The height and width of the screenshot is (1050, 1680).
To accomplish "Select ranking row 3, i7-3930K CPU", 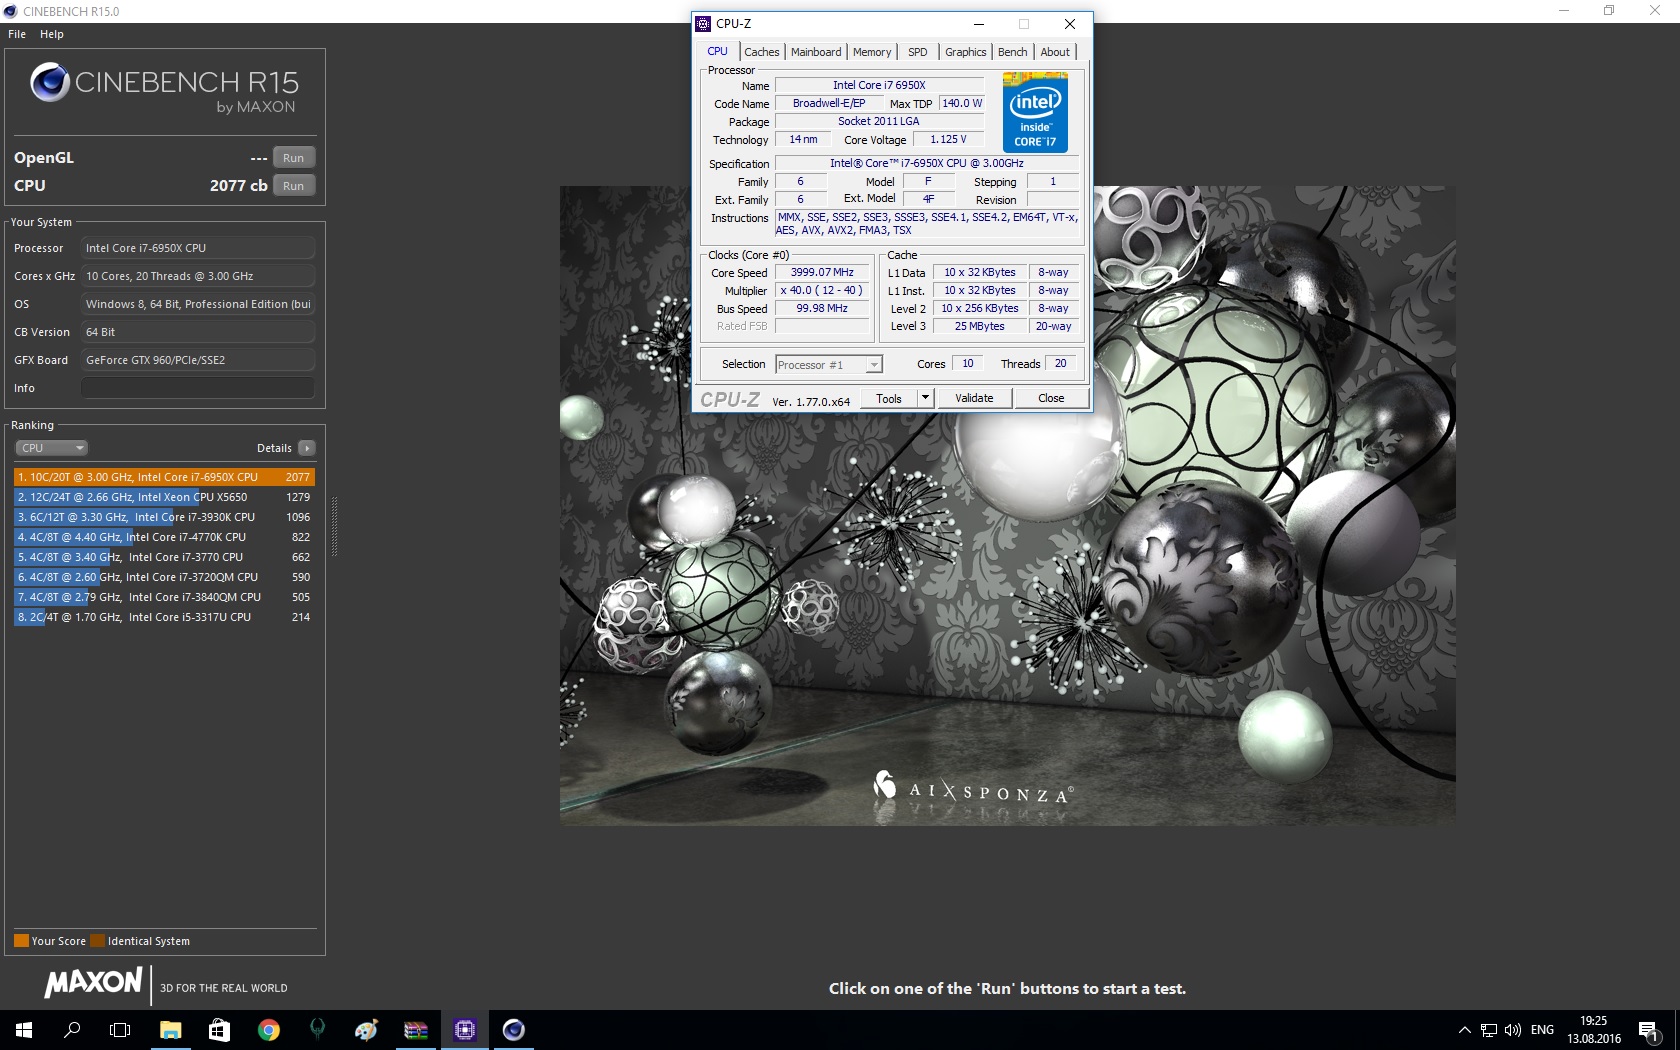I will [x=164, y=517].
